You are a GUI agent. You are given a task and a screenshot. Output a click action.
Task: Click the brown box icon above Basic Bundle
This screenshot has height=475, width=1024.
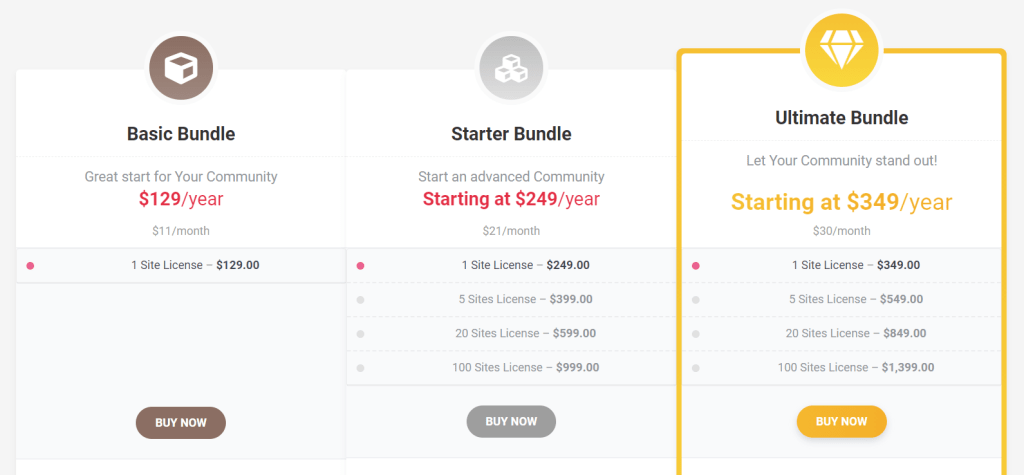point(181,69)
